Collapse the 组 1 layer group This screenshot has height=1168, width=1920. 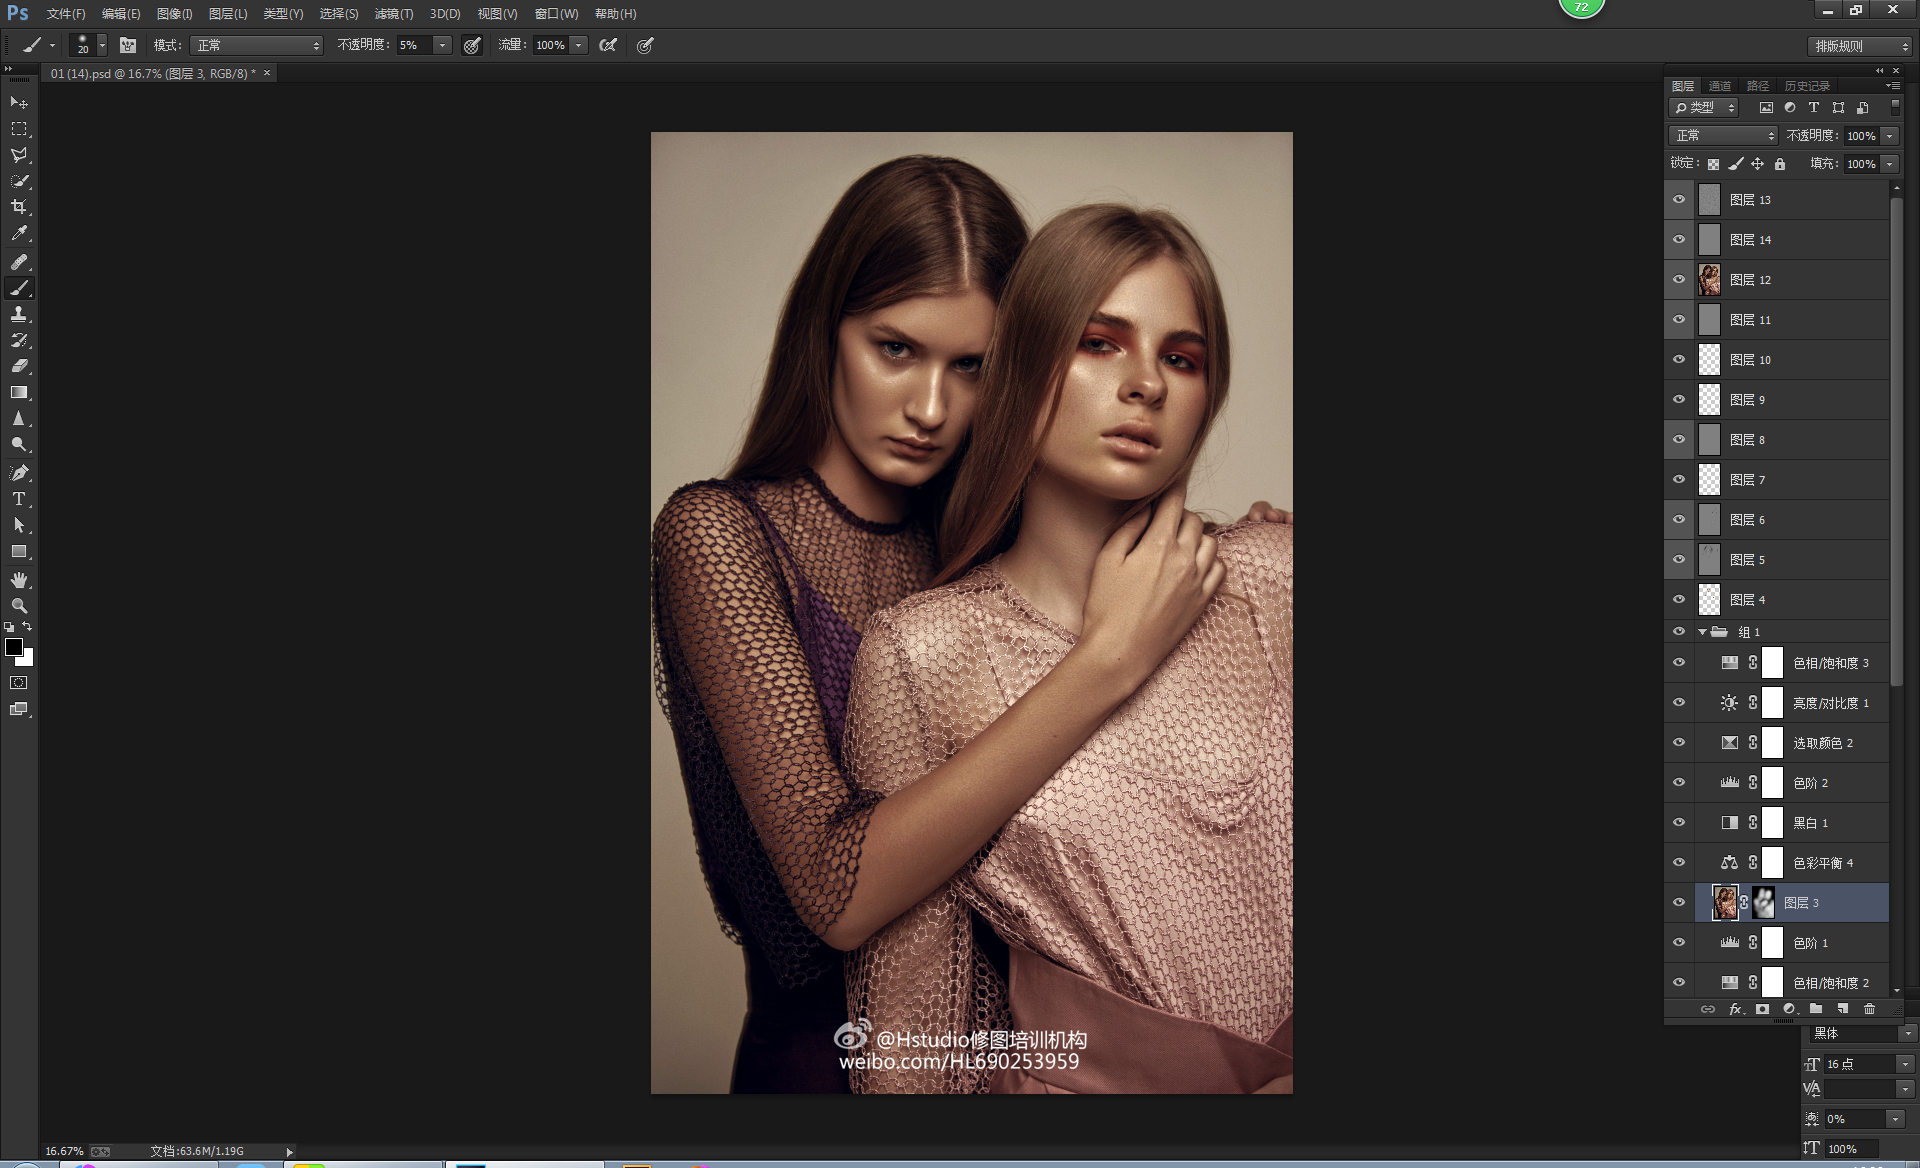click(1702, 632)
